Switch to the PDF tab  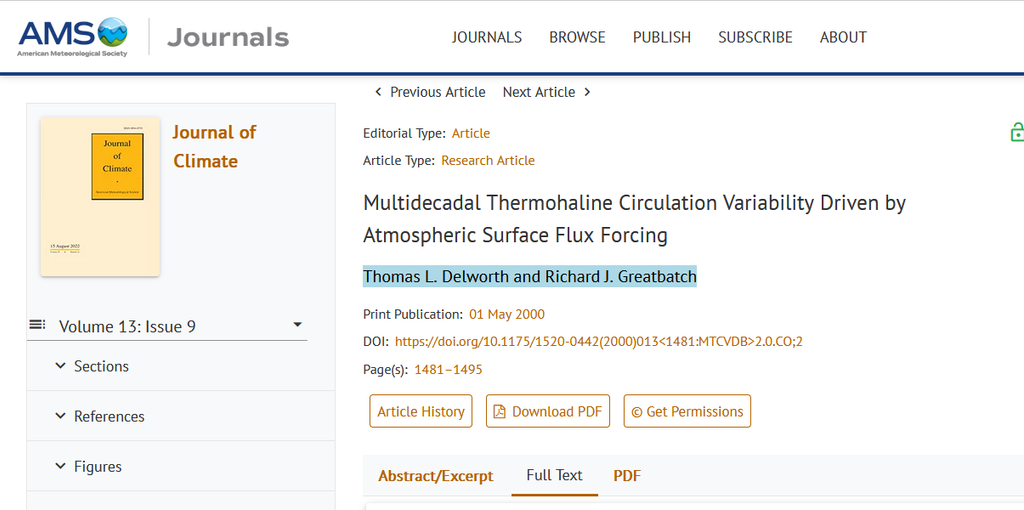coord(627,476)
